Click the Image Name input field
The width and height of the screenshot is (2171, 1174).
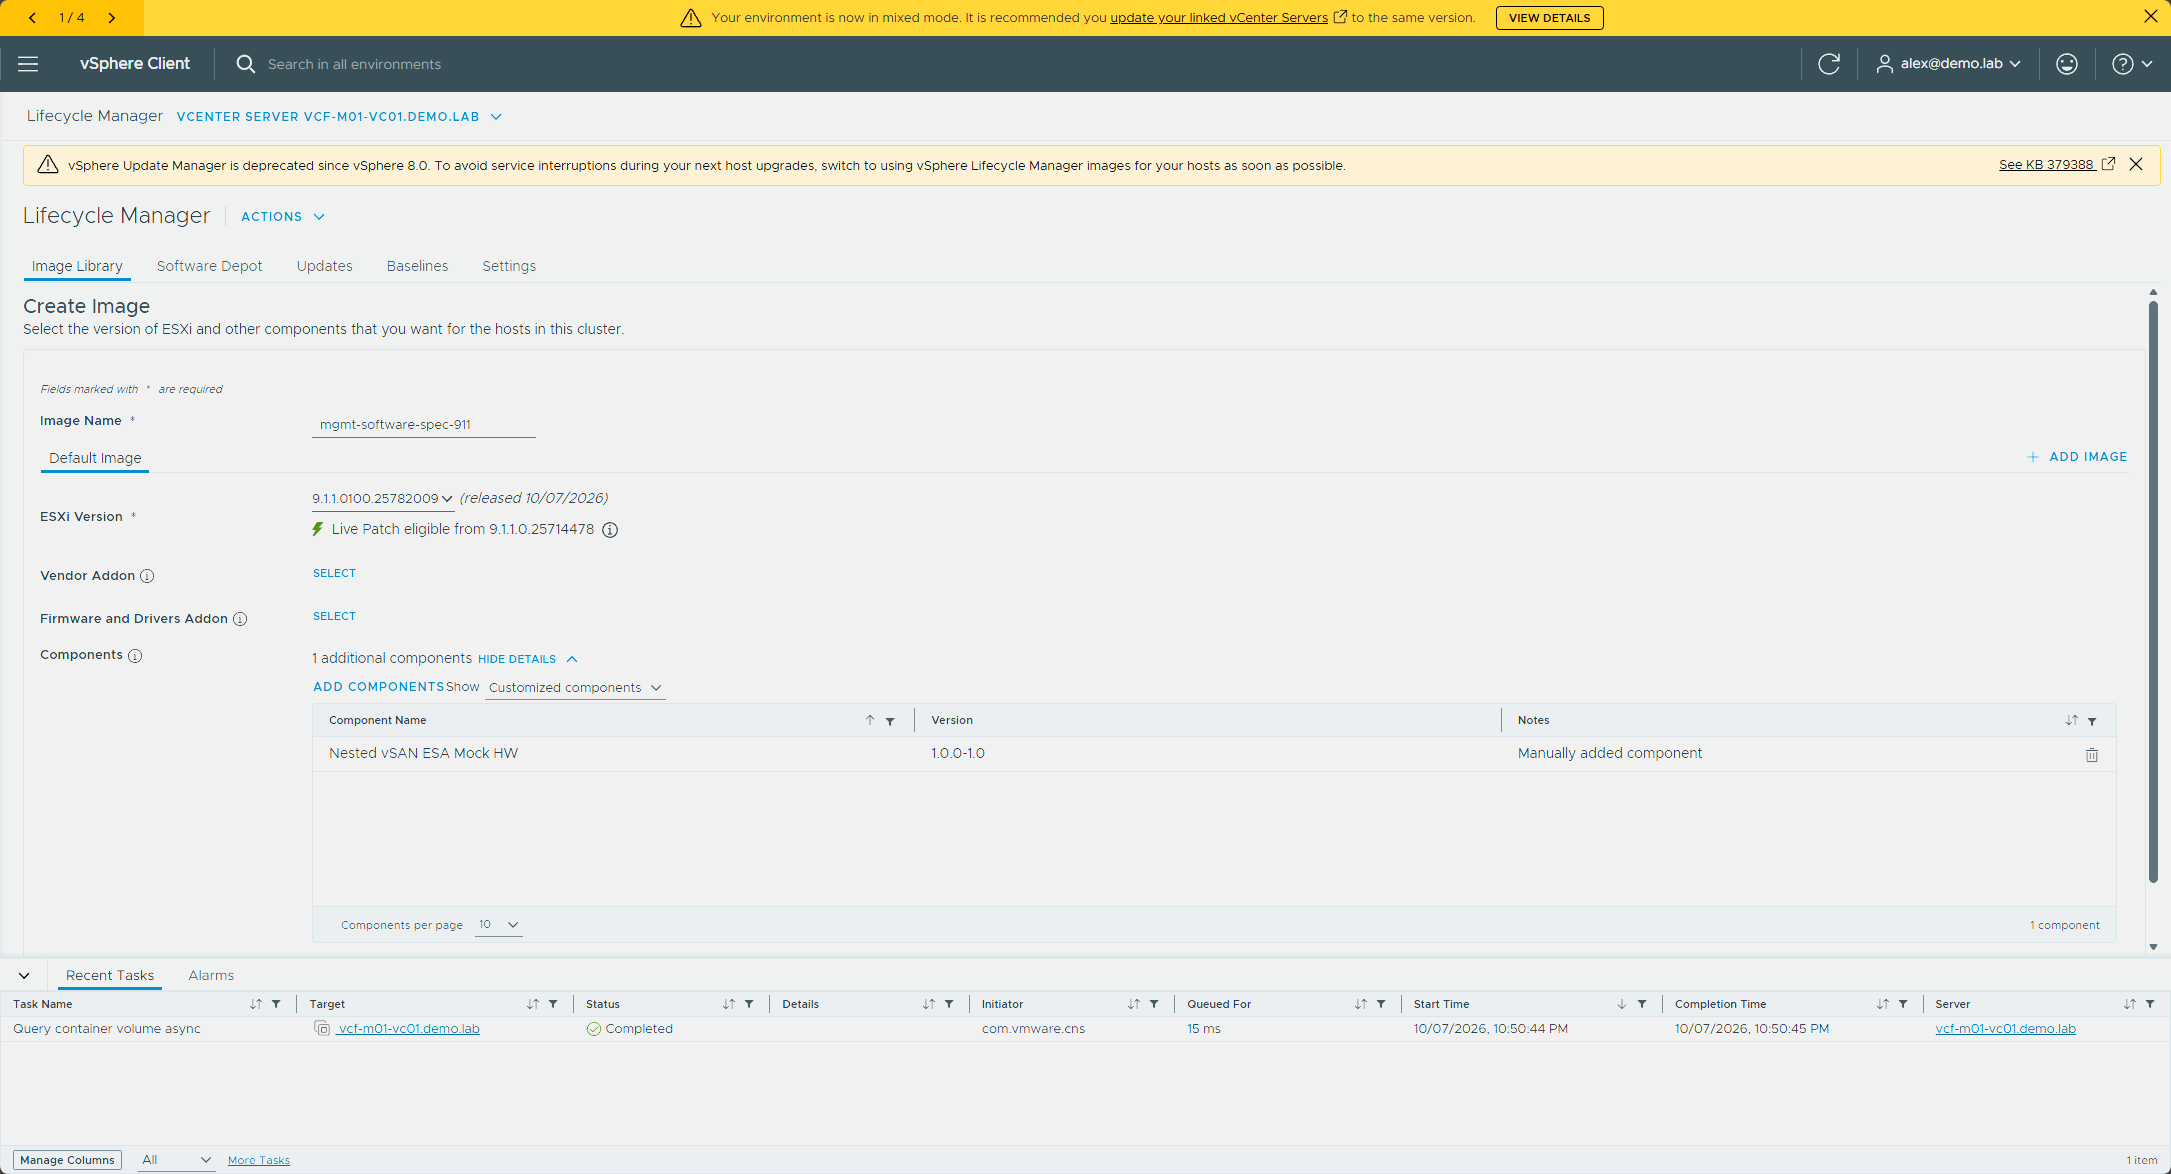point(424,425)
